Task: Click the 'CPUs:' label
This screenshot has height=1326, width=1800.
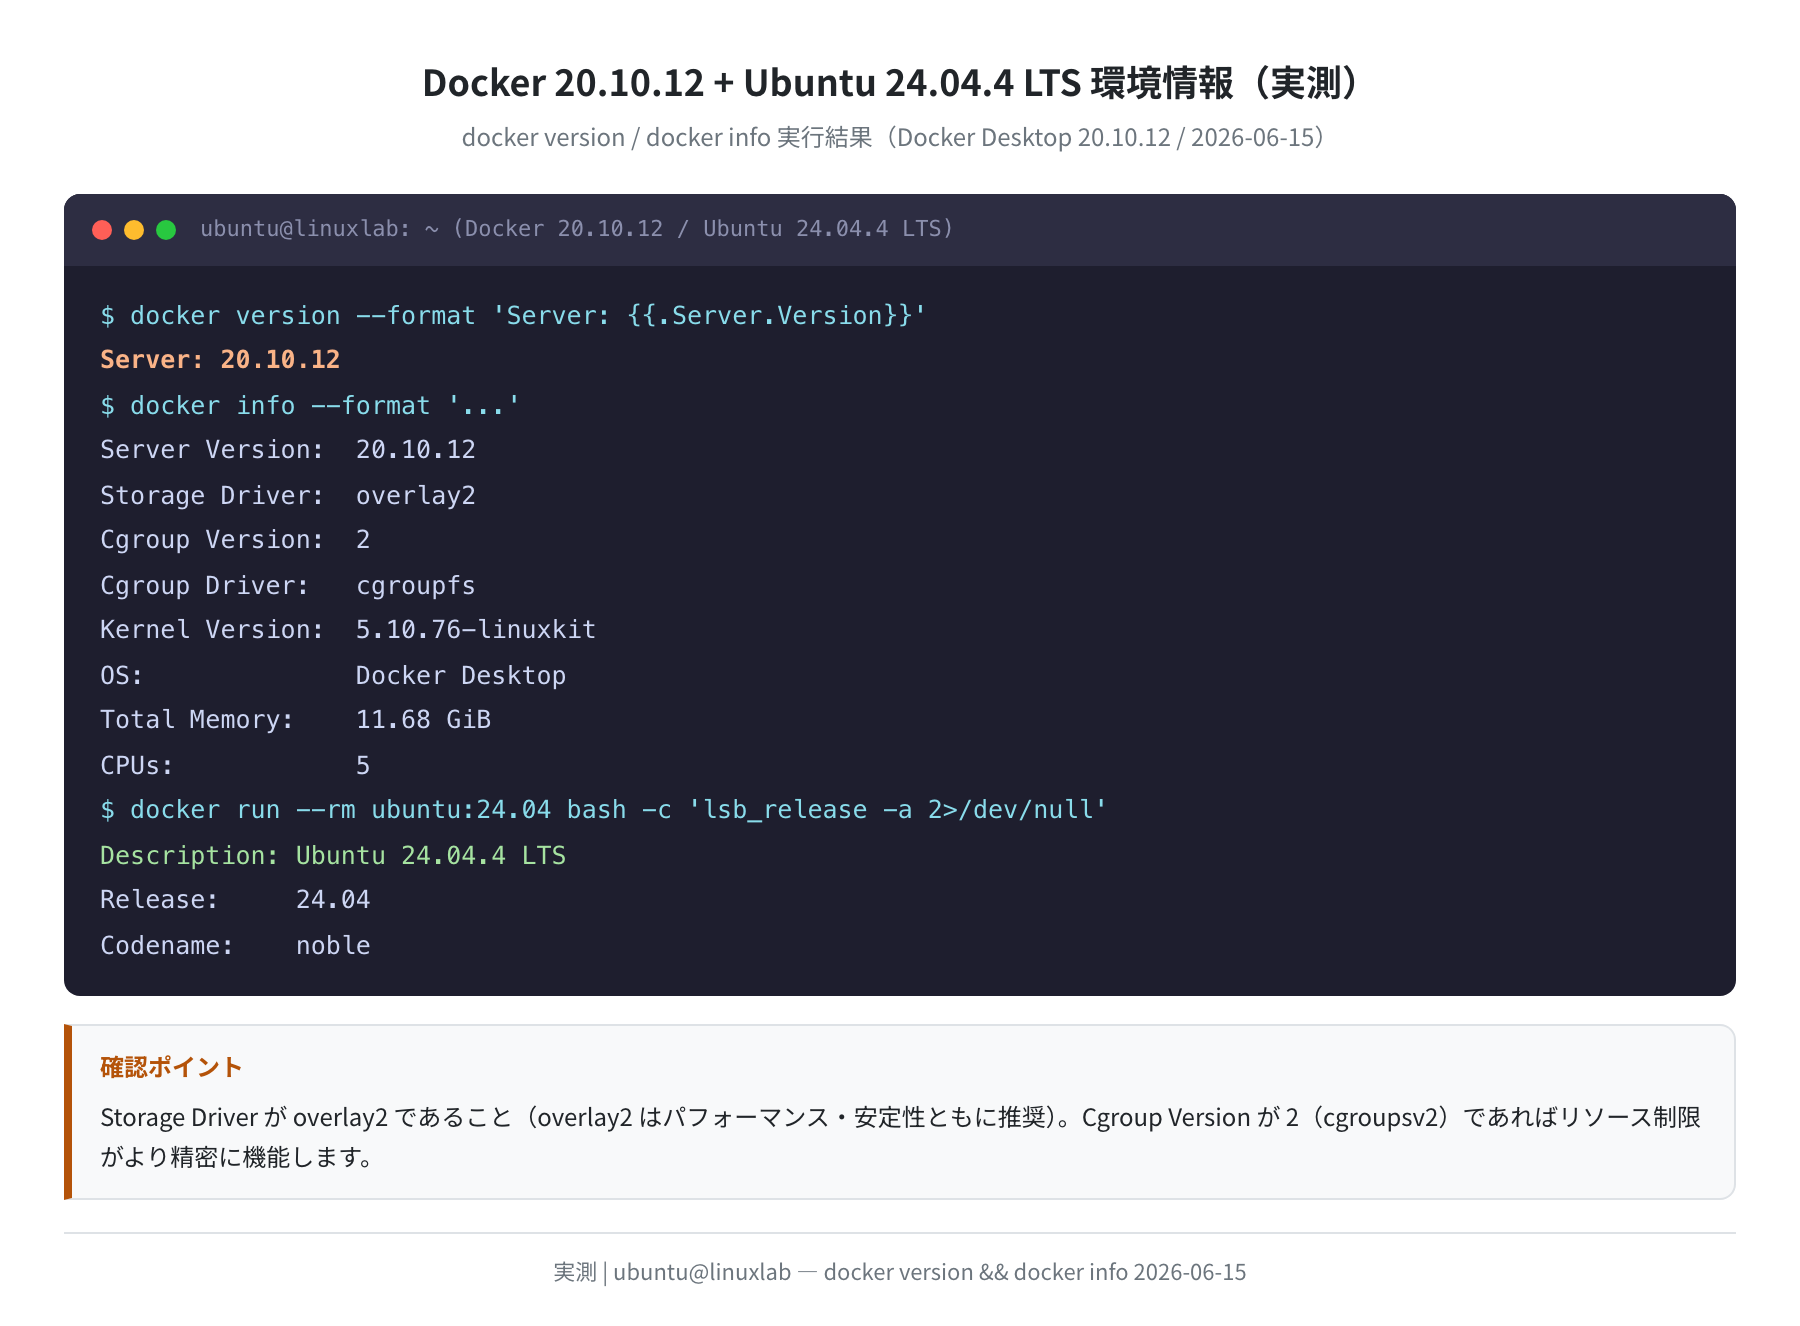Action: (137, 766)
